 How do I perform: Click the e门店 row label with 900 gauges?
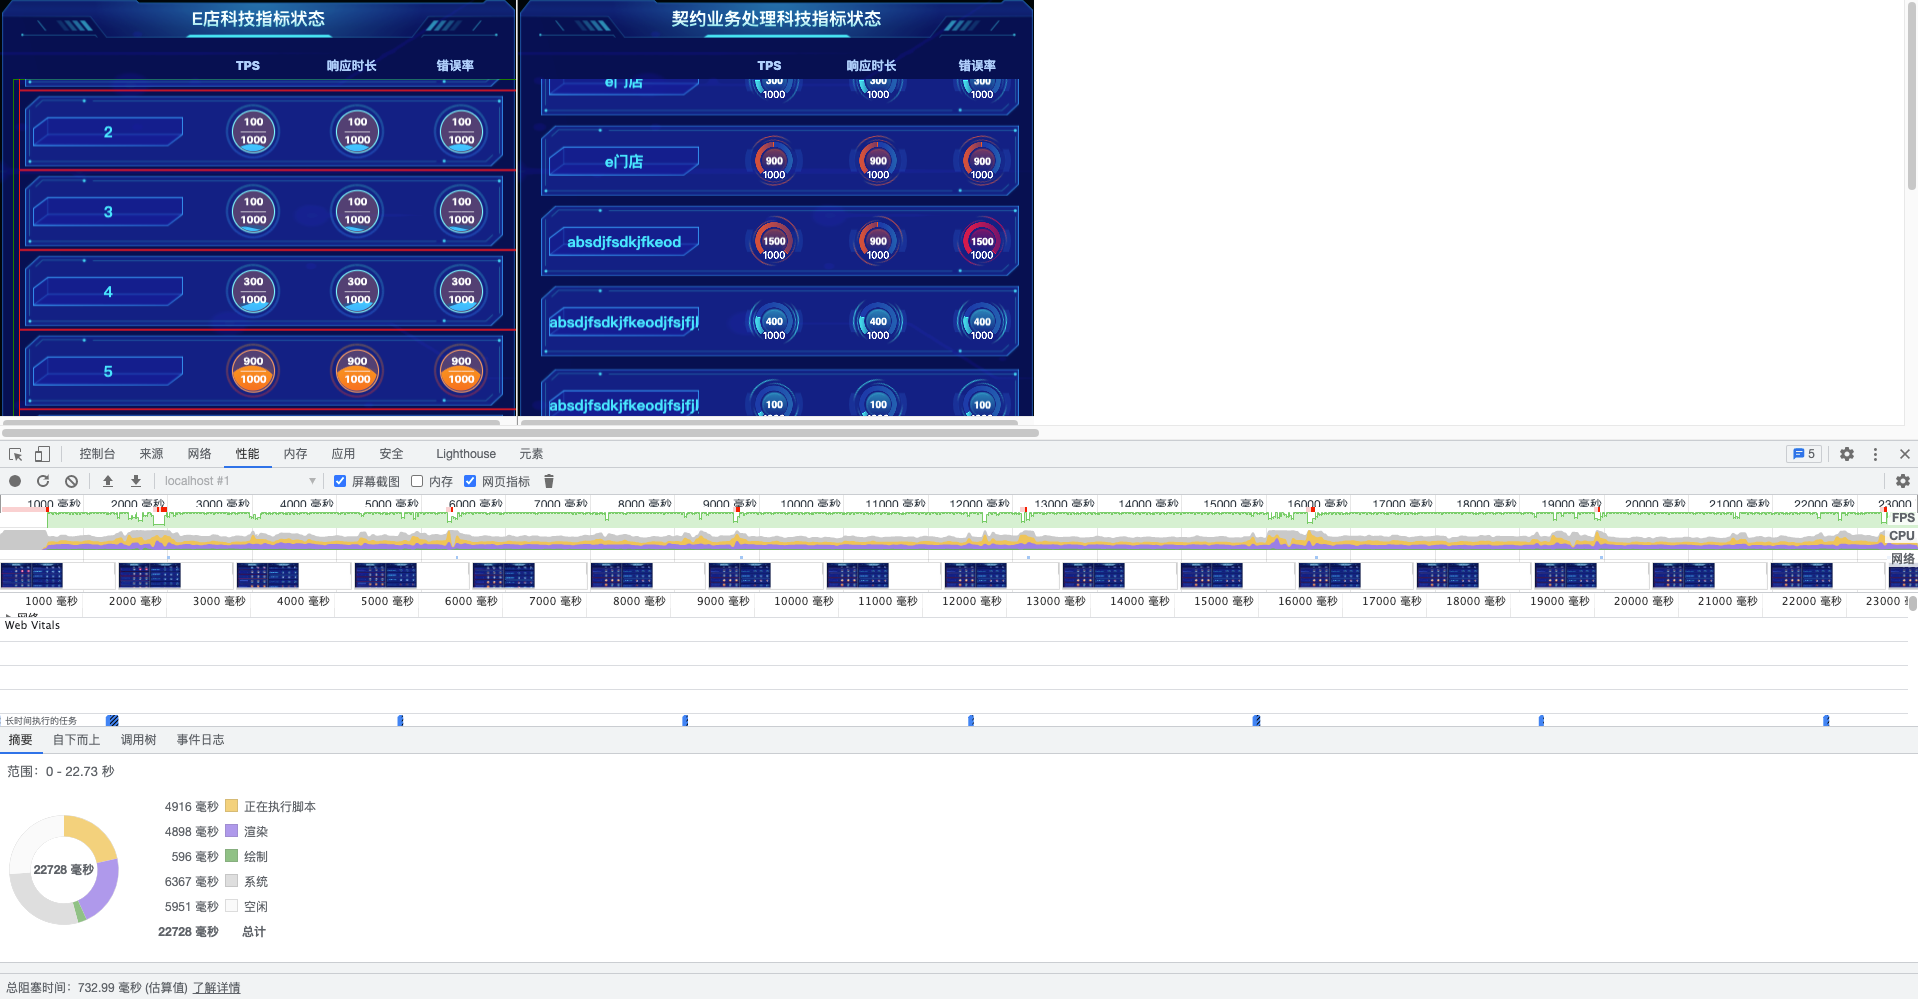[x=624, y=161]
